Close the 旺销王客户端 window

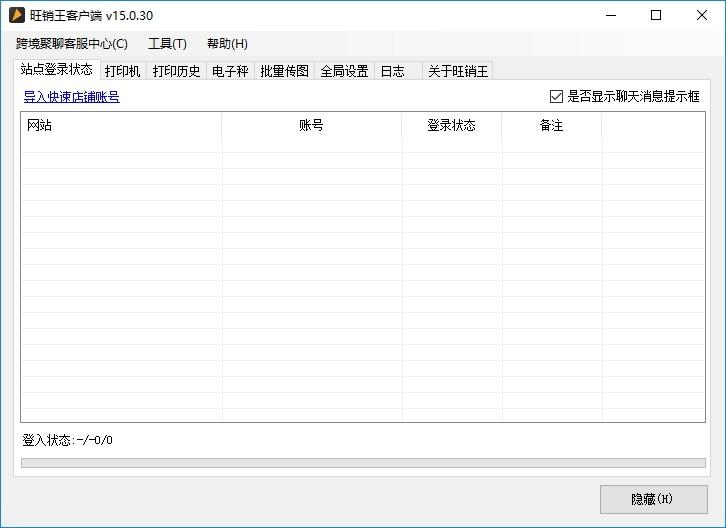701,15
